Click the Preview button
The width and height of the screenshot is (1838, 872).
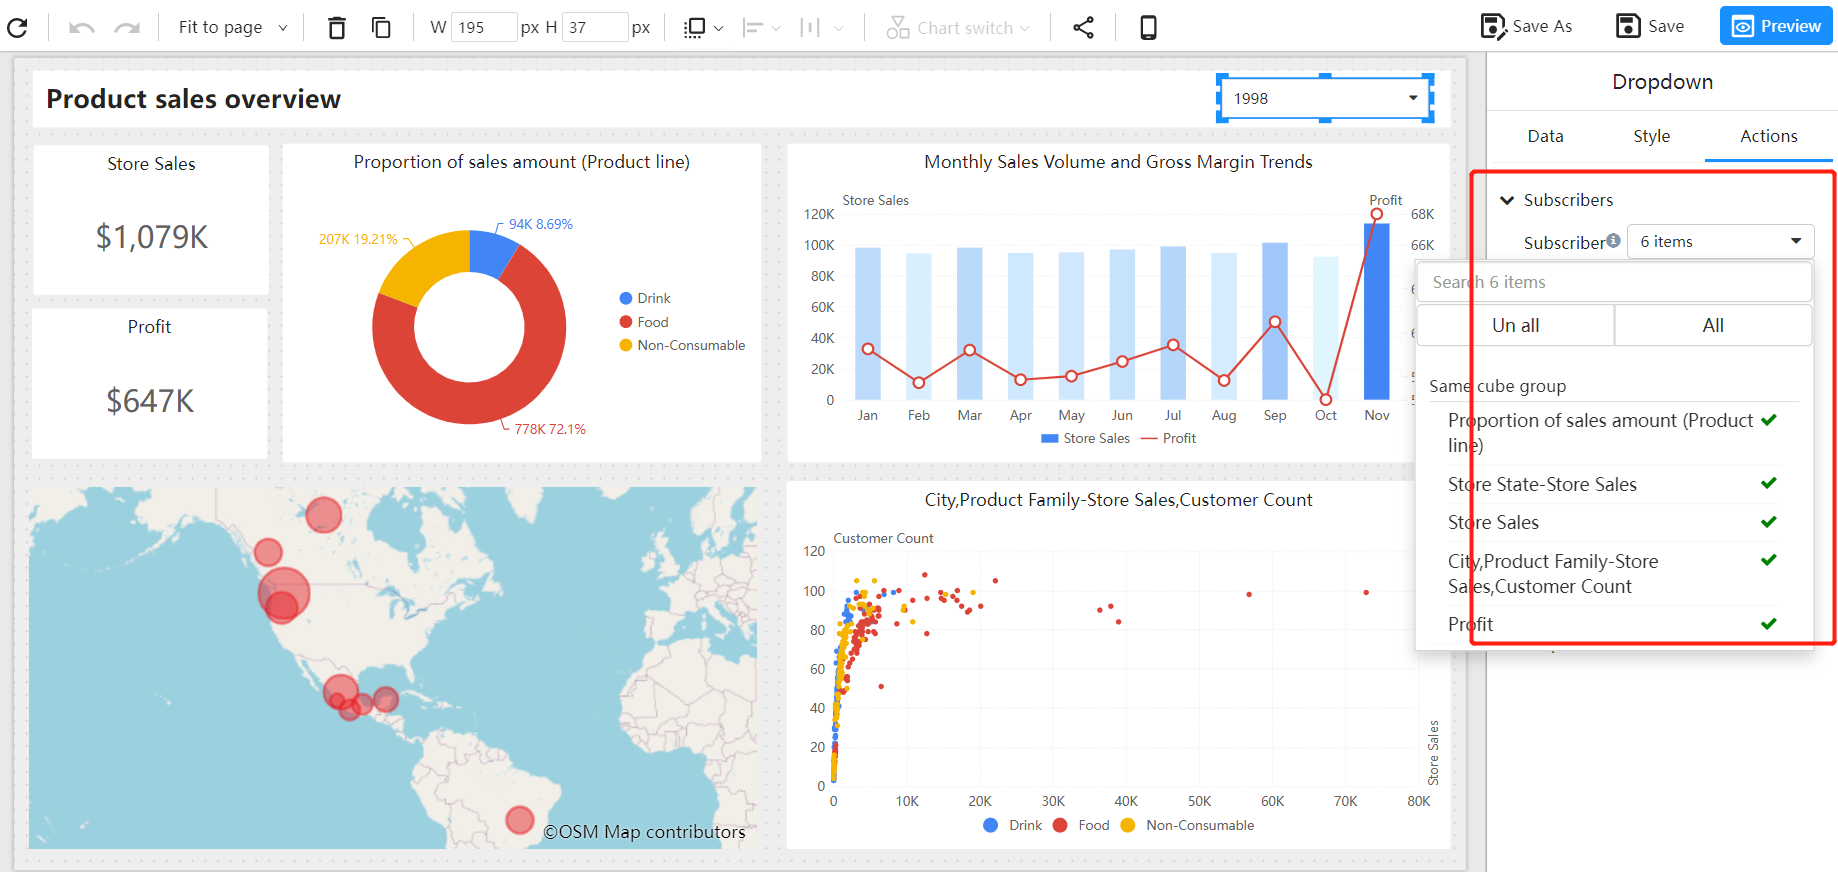coord(1776,26)
